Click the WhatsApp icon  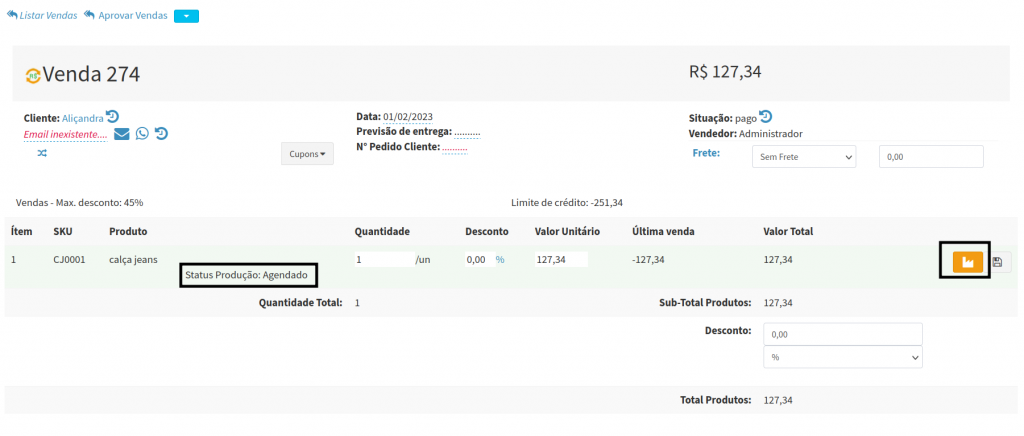[x=142, y=134]
